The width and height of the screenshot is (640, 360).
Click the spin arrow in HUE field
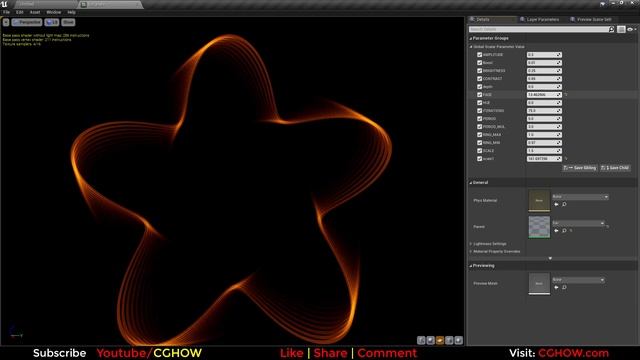click(x=559, y=103)
